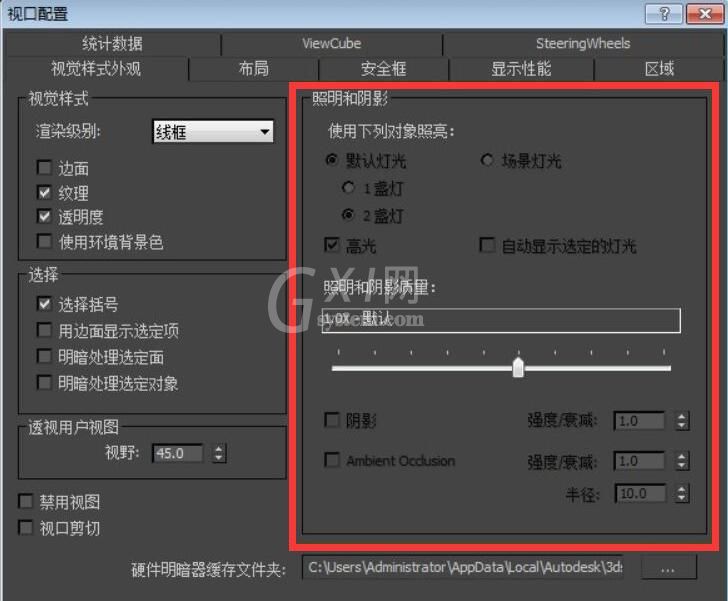This screenshot has height=601, width=728.
Task: Click the 阴影 强度/衰减 spinner
Action: [x=682, y=421]
